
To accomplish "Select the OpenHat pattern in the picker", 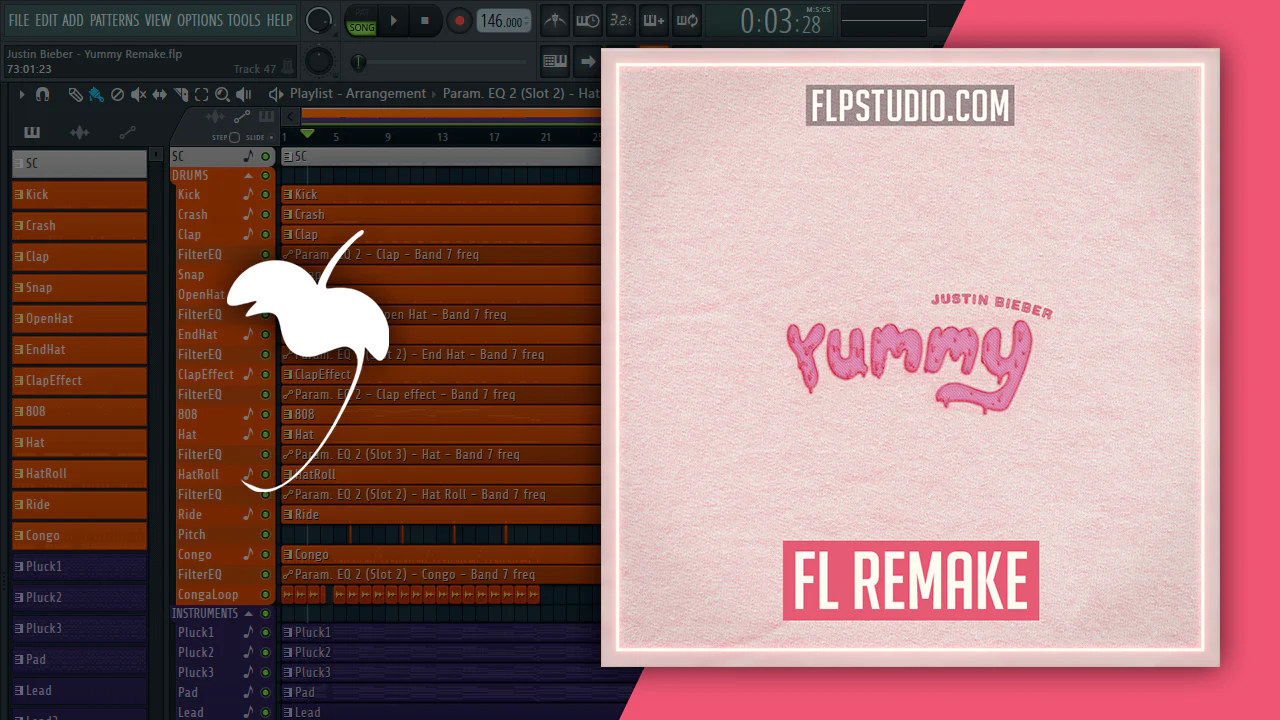I will coord(80,319).
